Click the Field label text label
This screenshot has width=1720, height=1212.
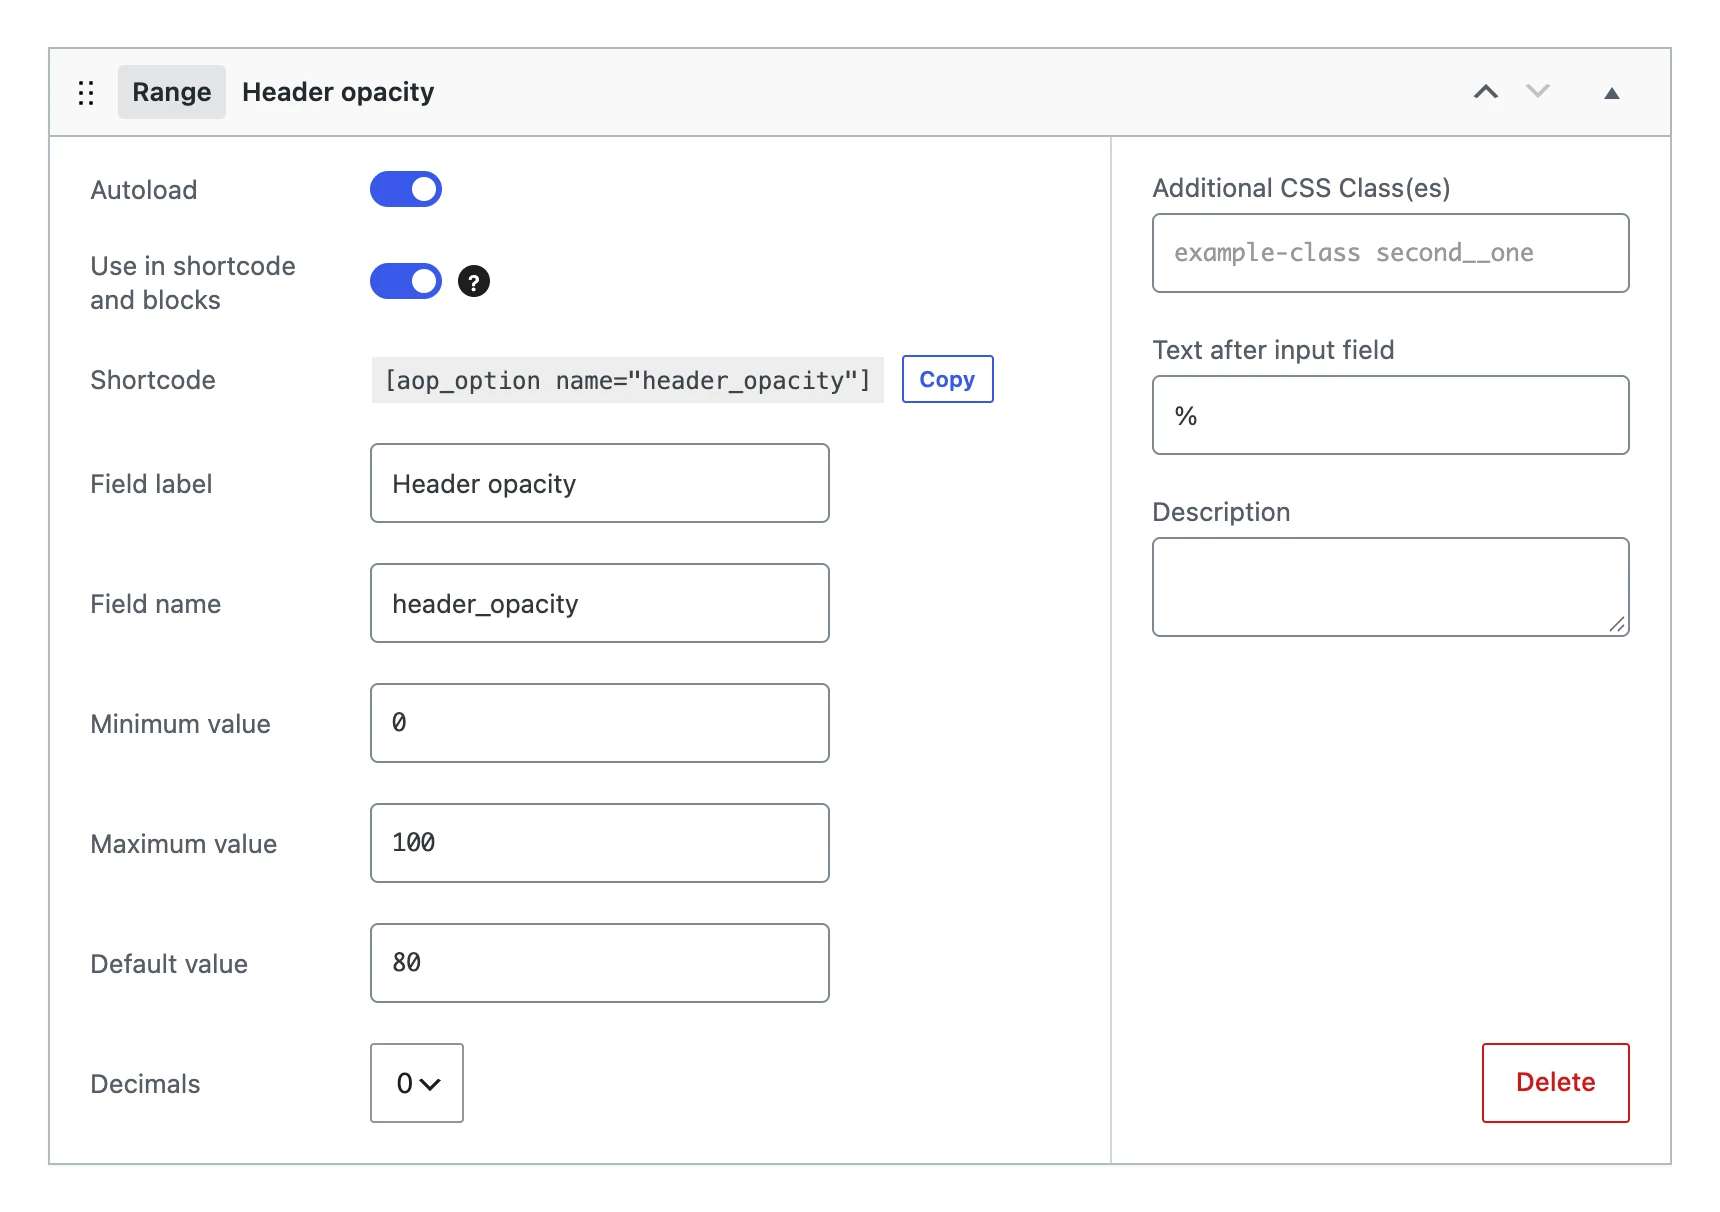click(151, 484)
